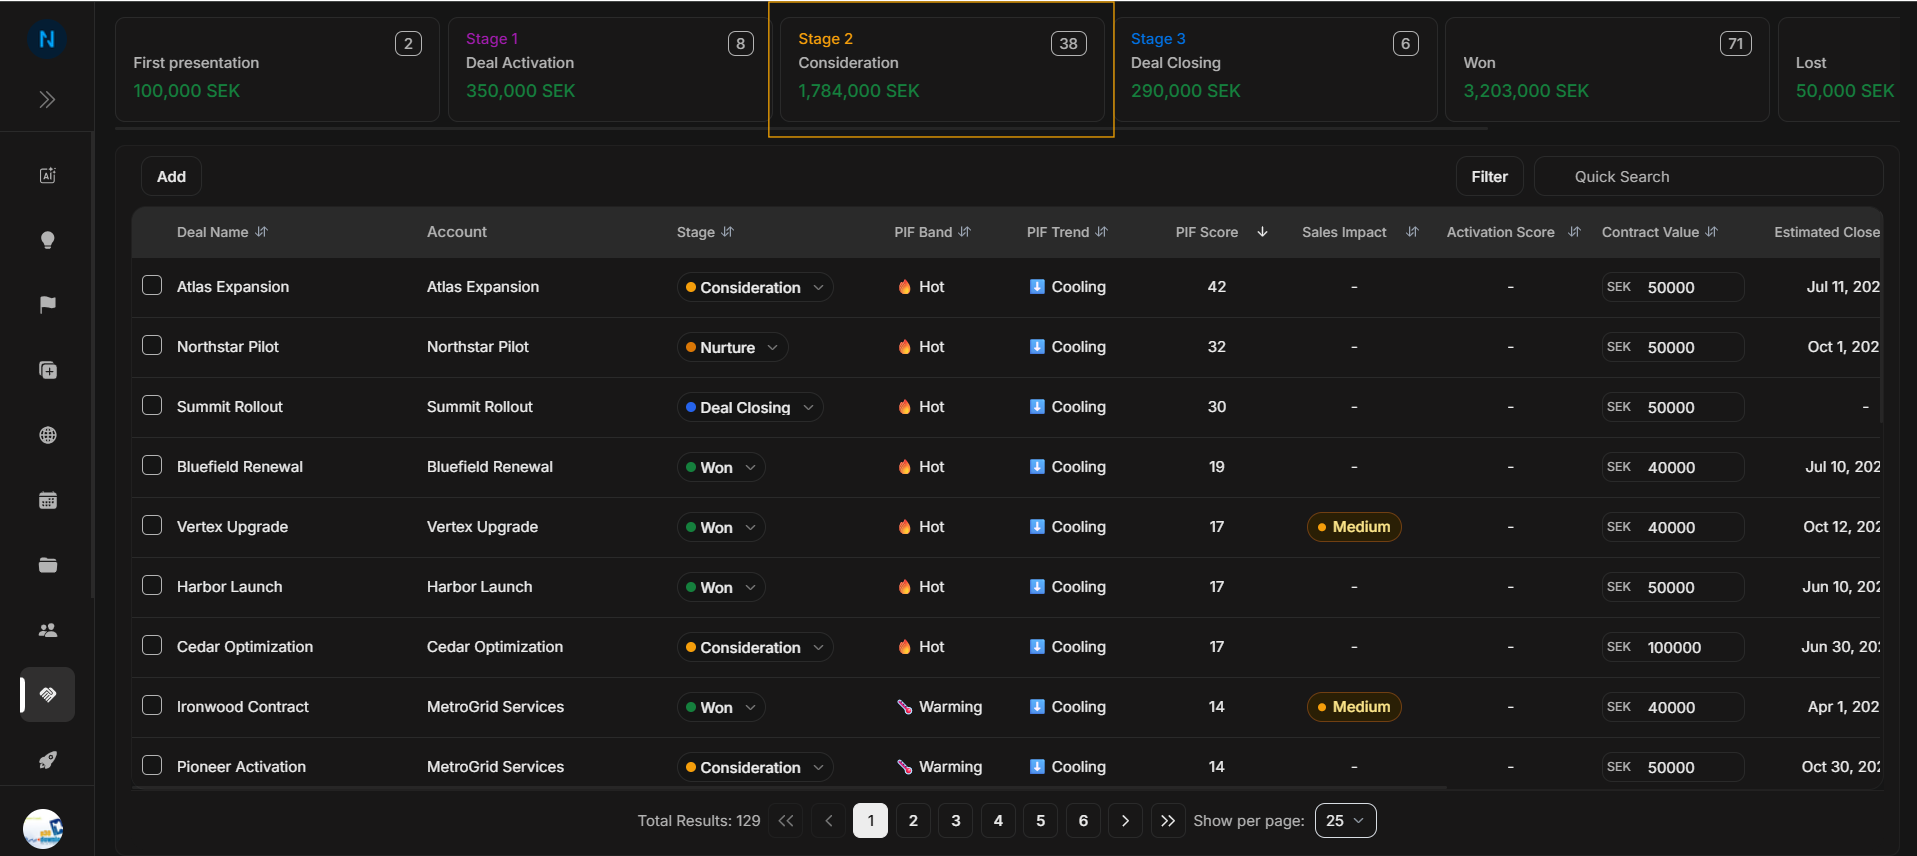Select the First presentation stage card

tap(277, 70)
